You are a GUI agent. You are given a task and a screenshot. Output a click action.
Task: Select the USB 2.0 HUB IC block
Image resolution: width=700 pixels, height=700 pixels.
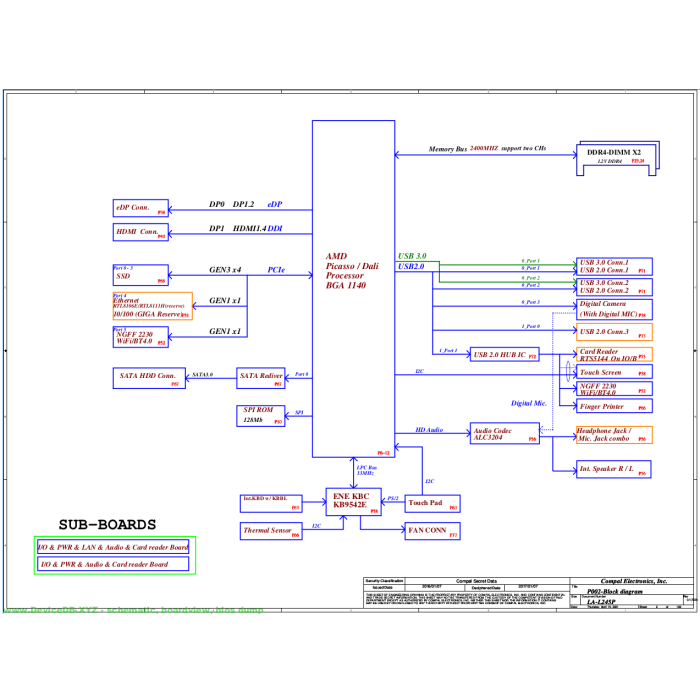point(504,354)
